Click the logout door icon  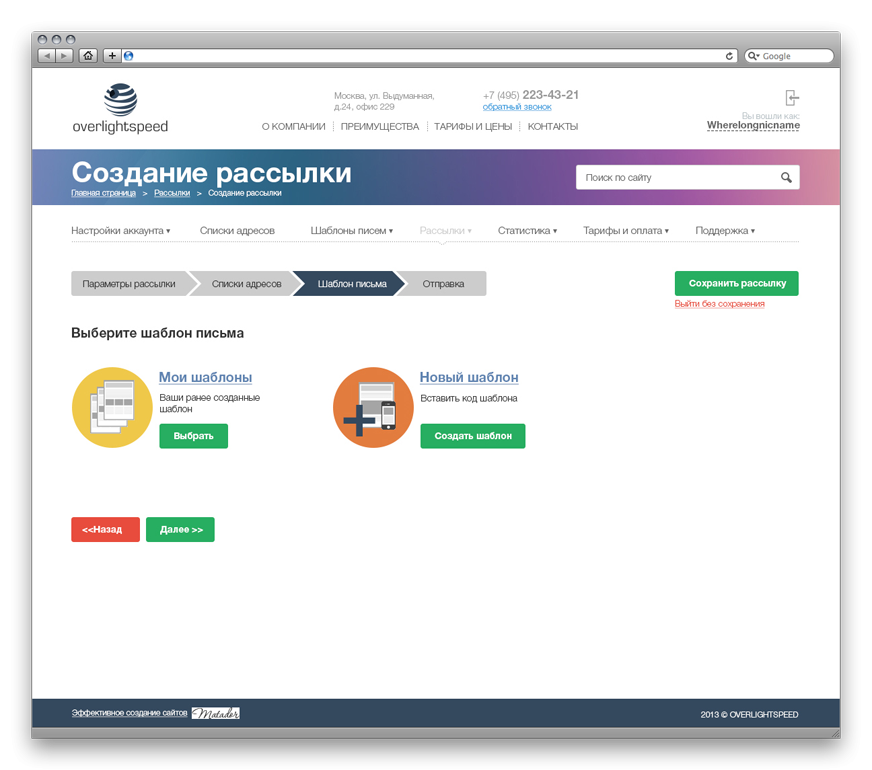(792, 98)
